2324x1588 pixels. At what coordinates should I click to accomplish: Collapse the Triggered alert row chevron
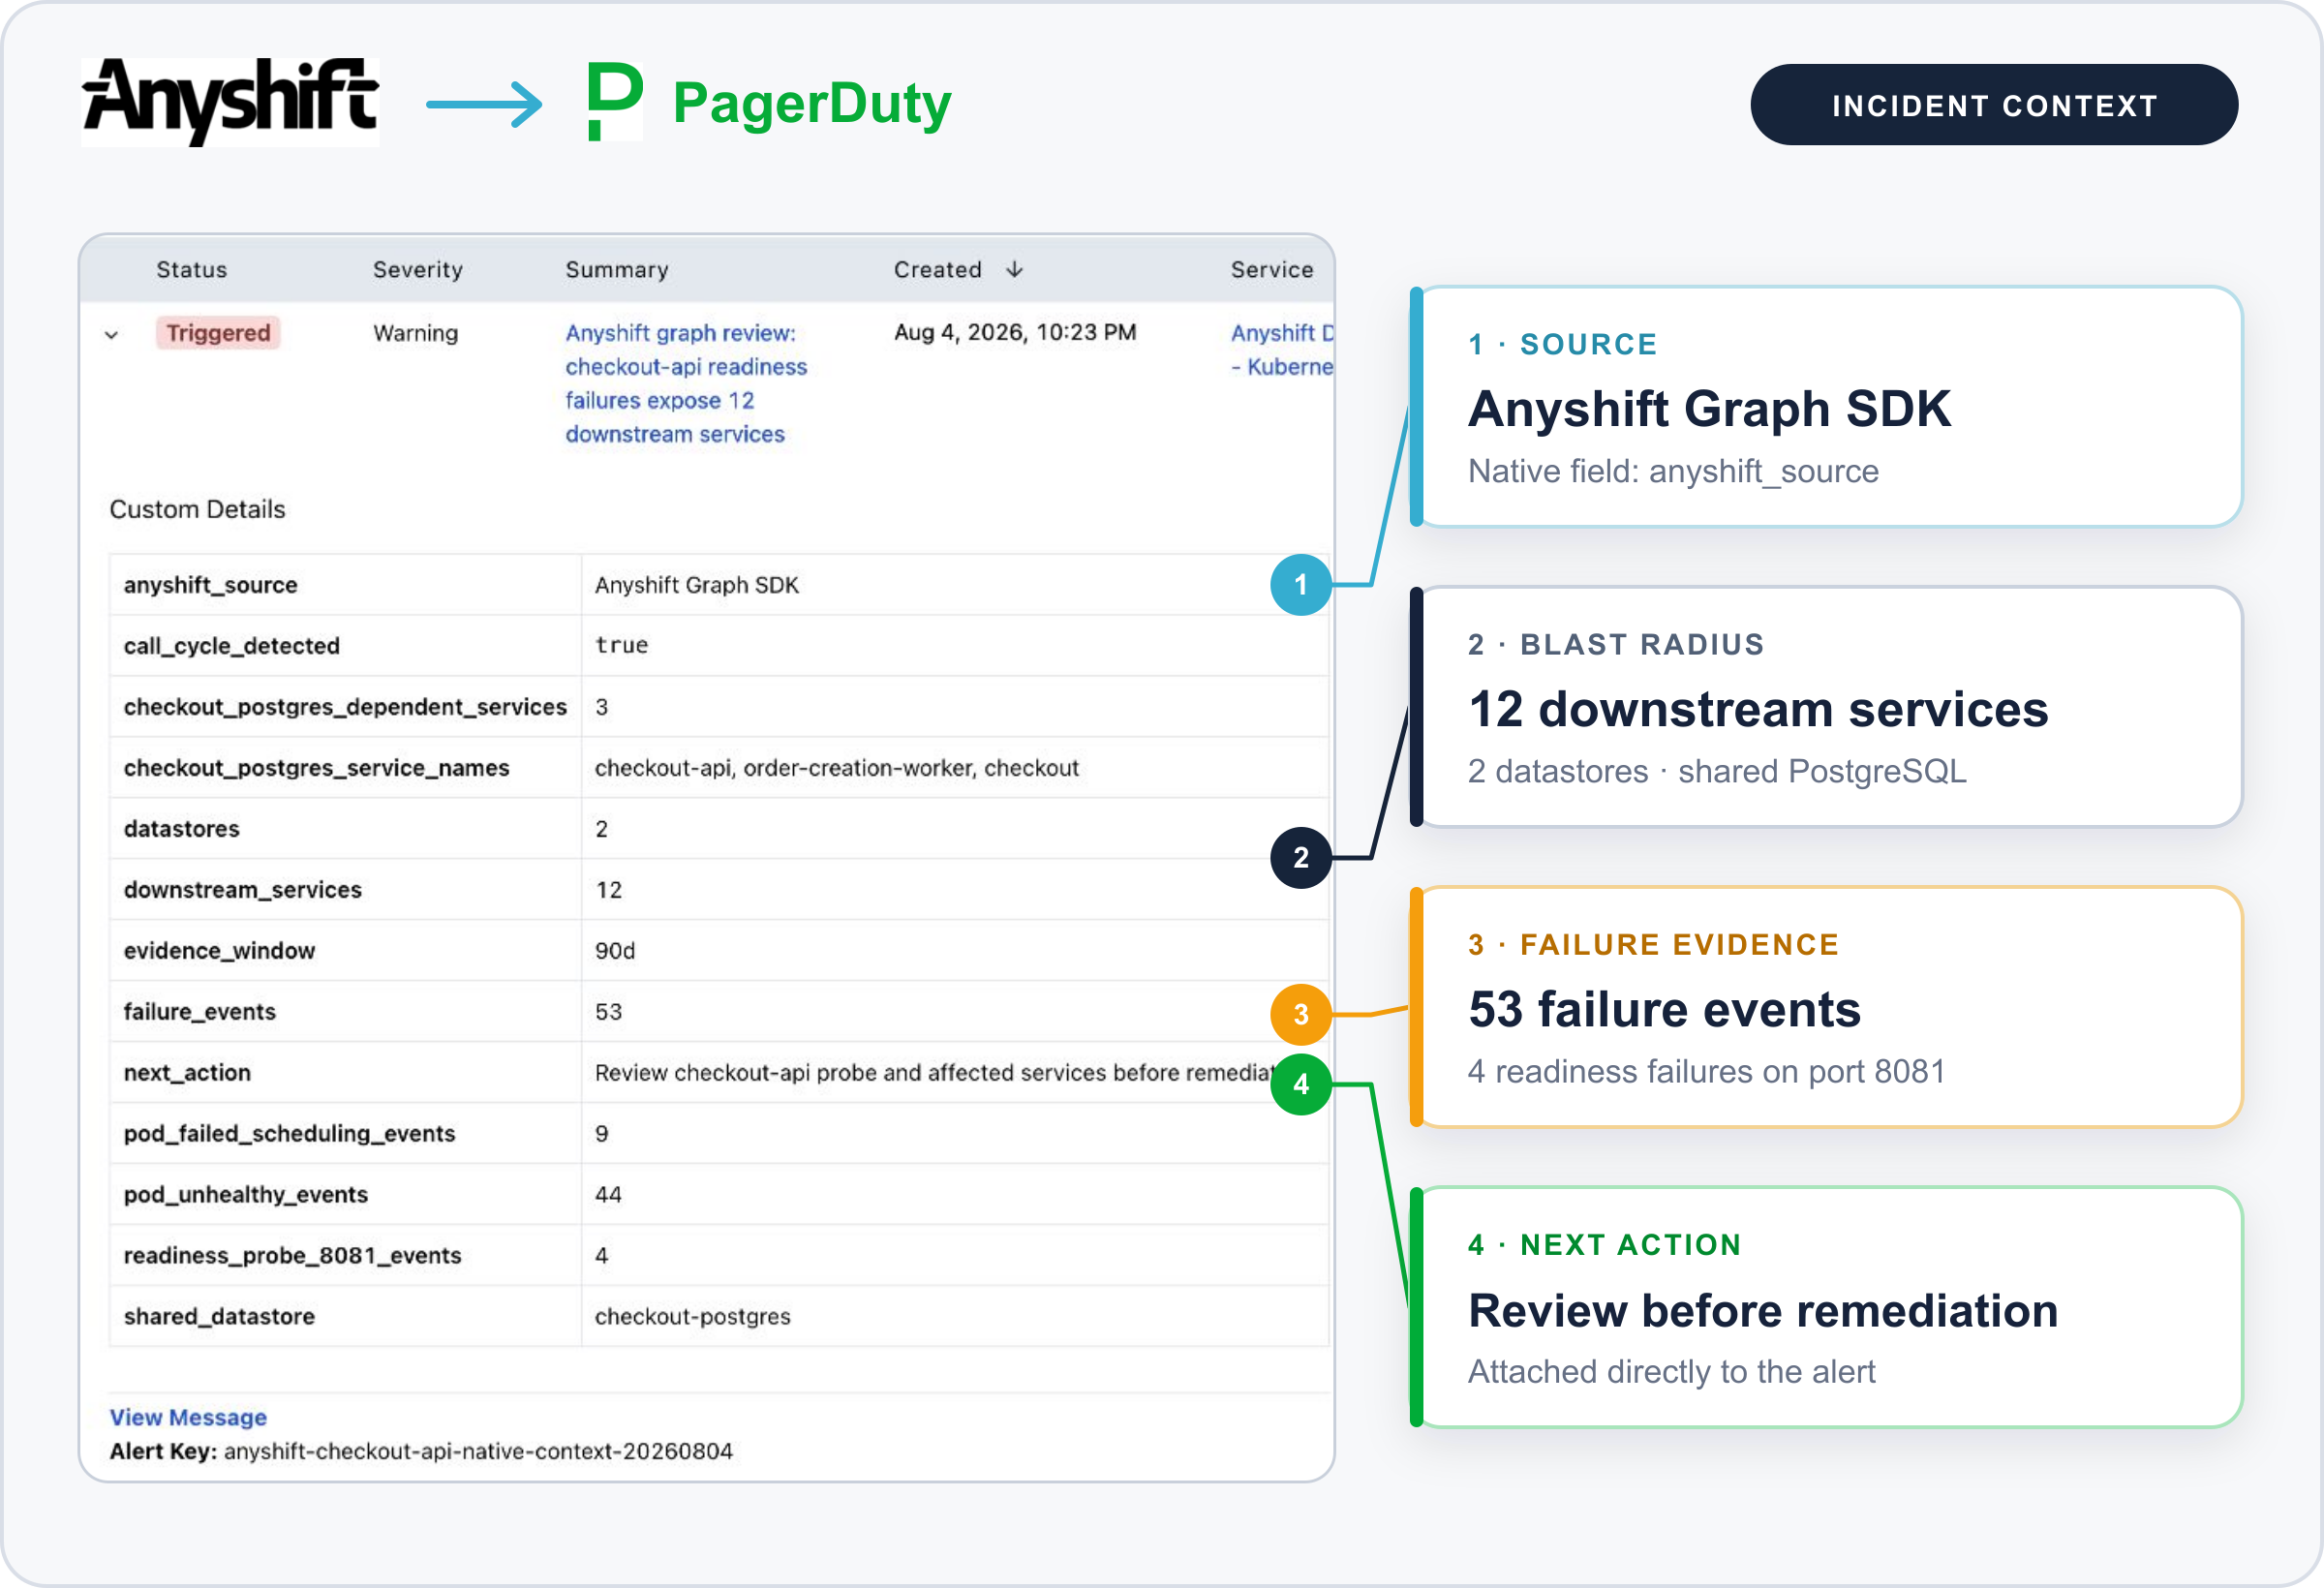112,335
